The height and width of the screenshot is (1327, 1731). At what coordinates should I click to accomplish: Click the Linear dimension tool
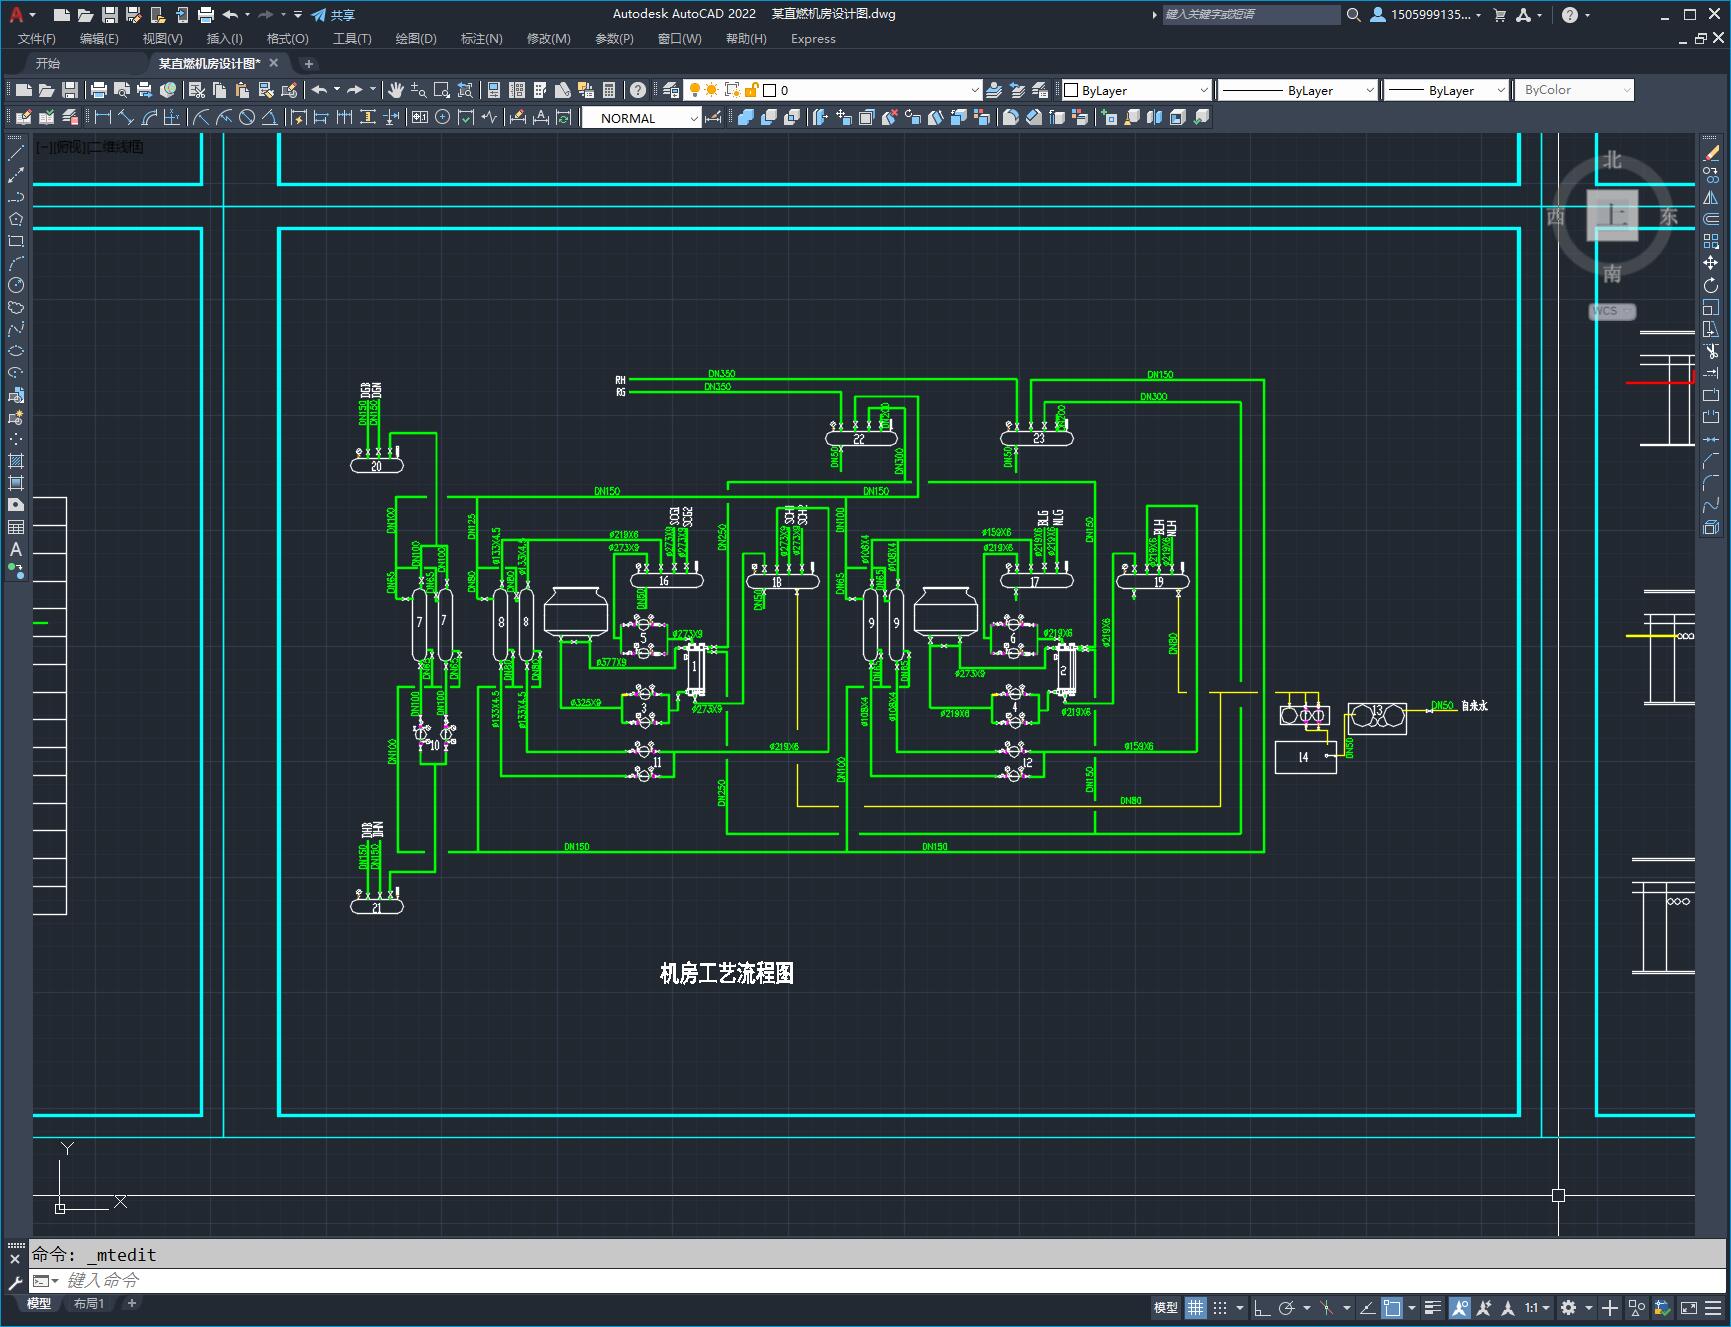103,118
